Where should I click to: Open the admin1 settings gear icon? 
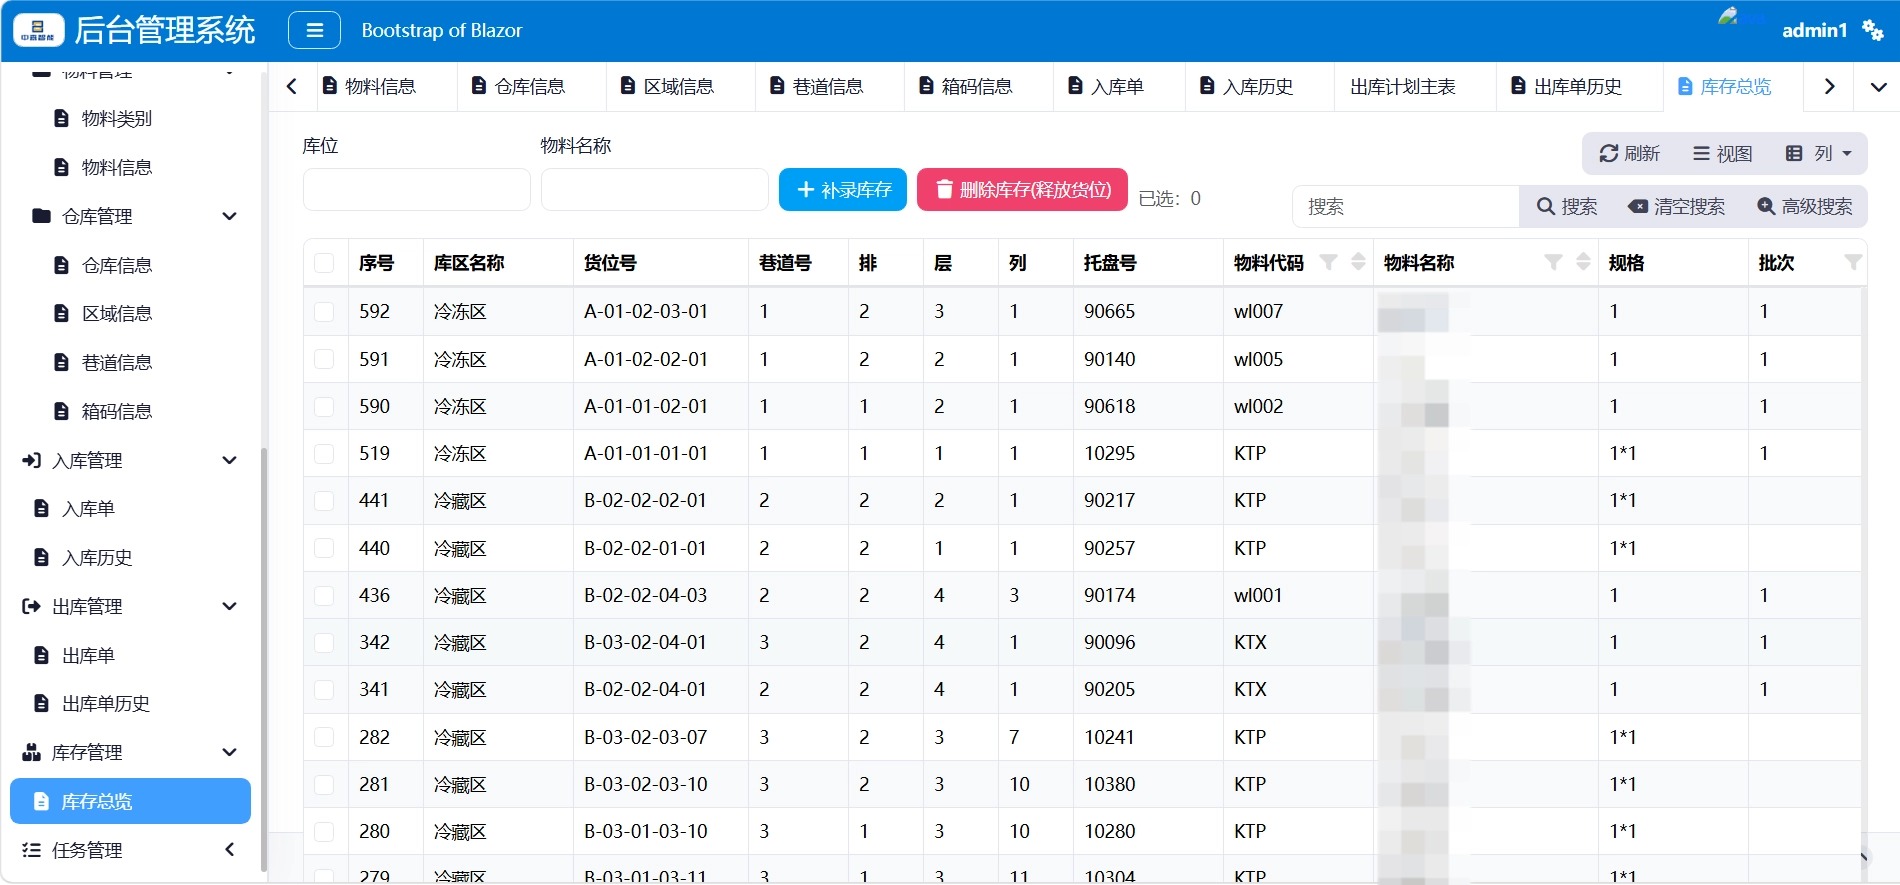(1873, 30)
